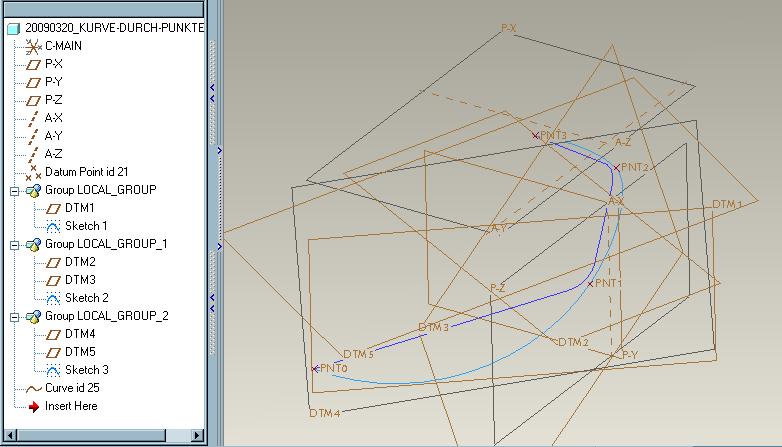Collapse Group LOCAL_GROUP node
Viewport: 782px width, 447px height.
click(x=14, y=191)
